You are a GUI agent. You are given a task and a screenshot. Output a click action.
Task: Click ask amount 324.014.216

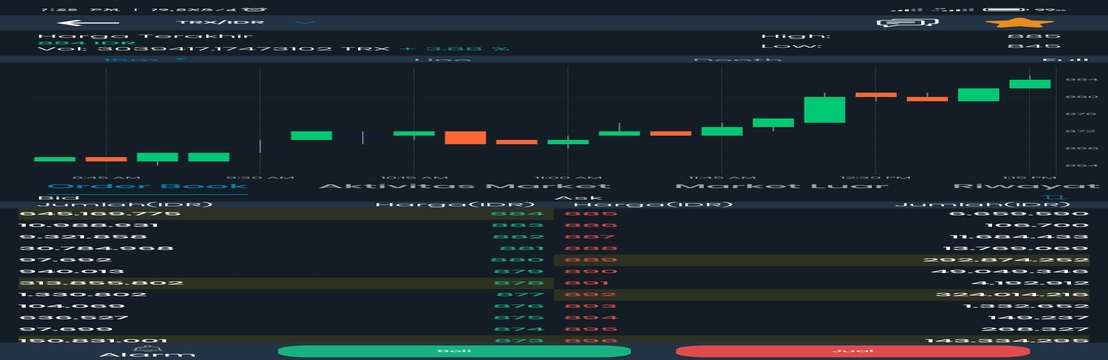[x=1012, y=294]
